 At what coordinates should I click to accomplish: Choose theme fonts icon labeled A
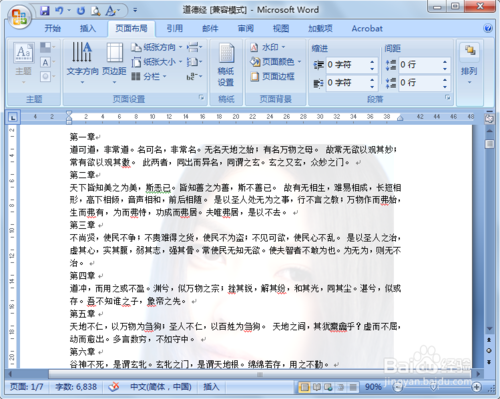[47, 62]
